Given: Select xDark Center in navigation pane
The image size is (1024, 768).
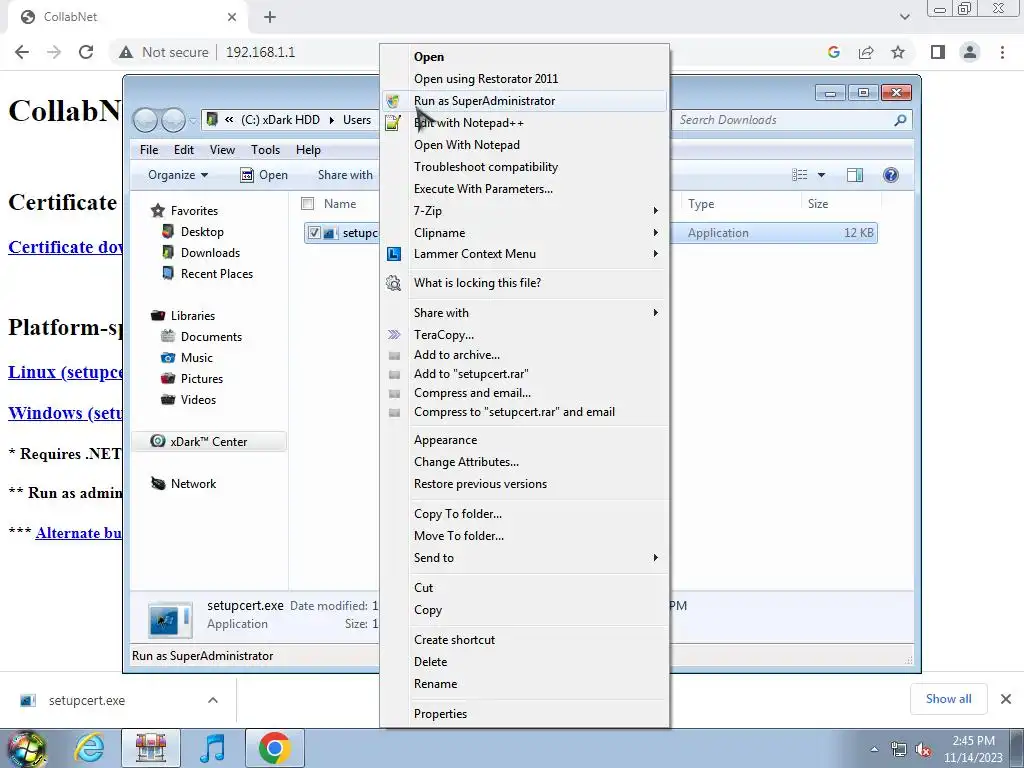Looking at the screenshot, I should pyautogui.click(x=208, y=442).
